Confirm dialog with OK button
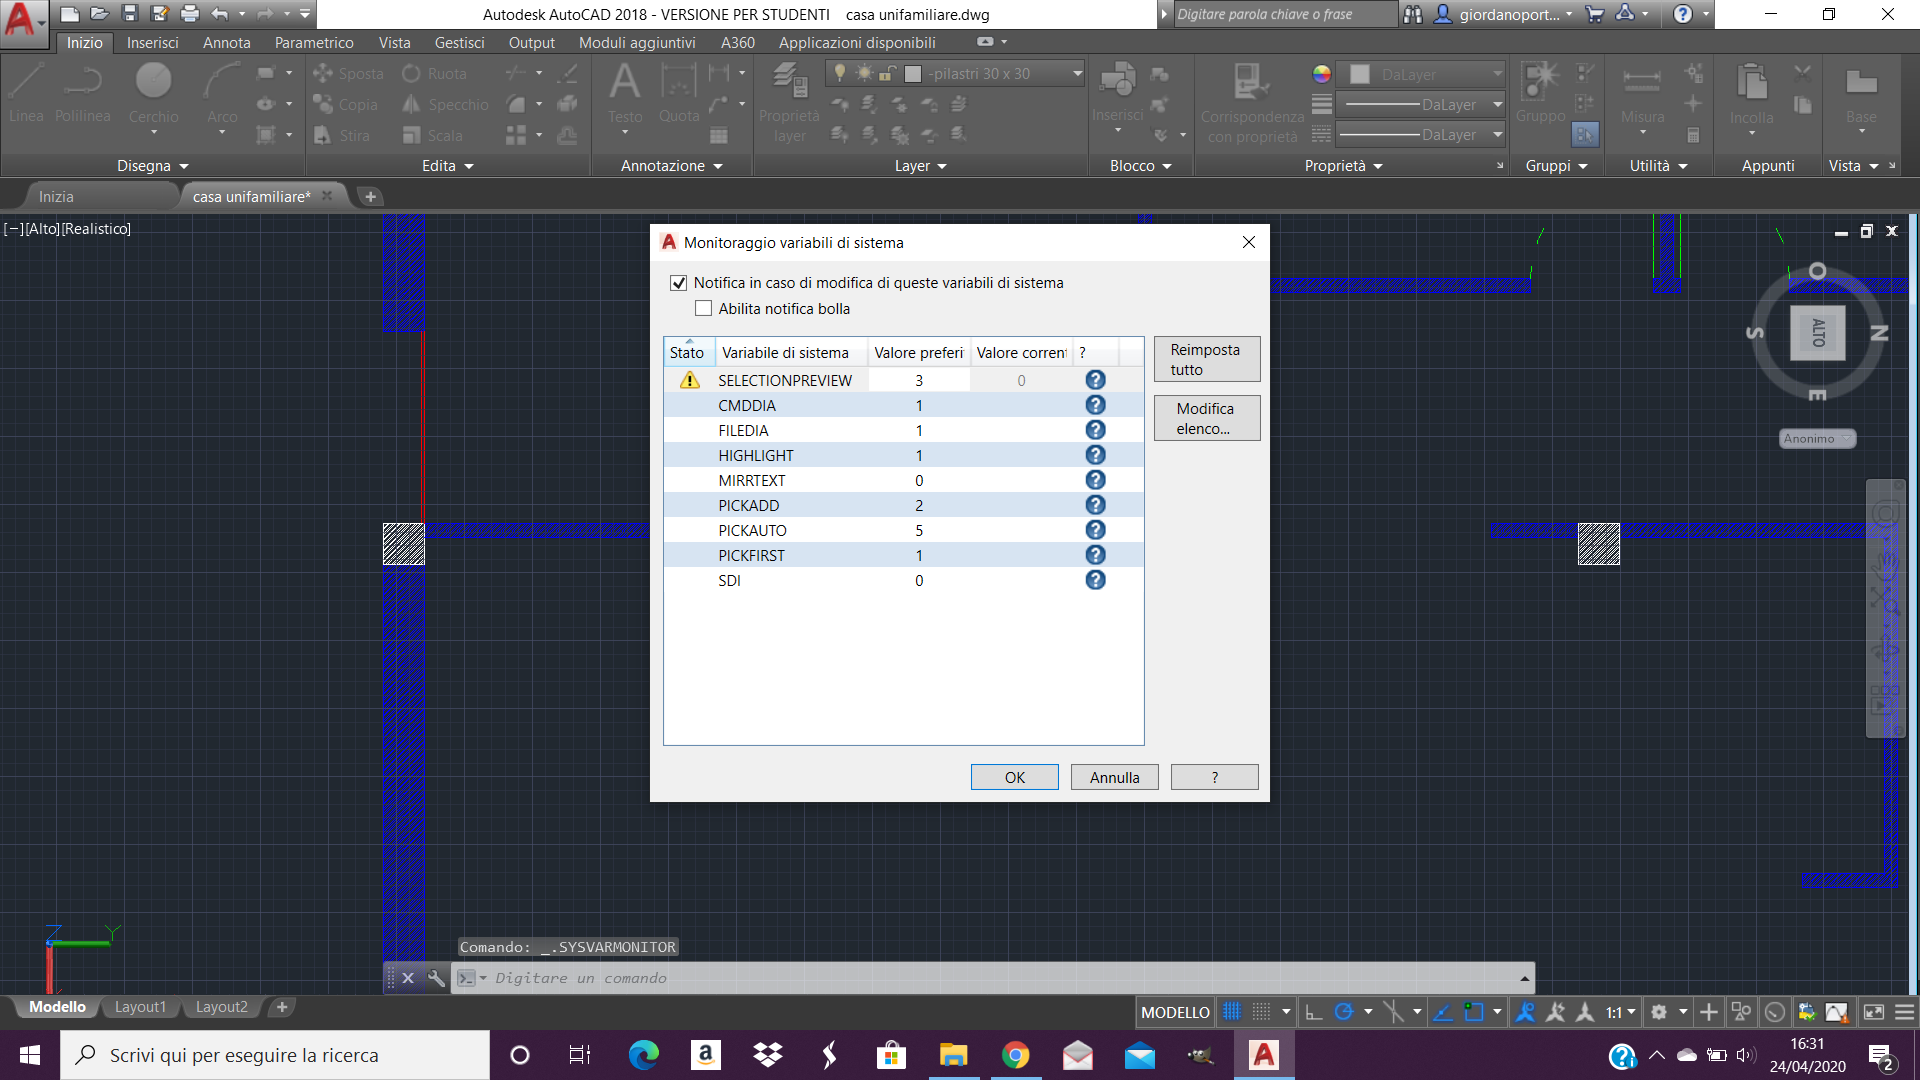 (x=1014, y=777)
